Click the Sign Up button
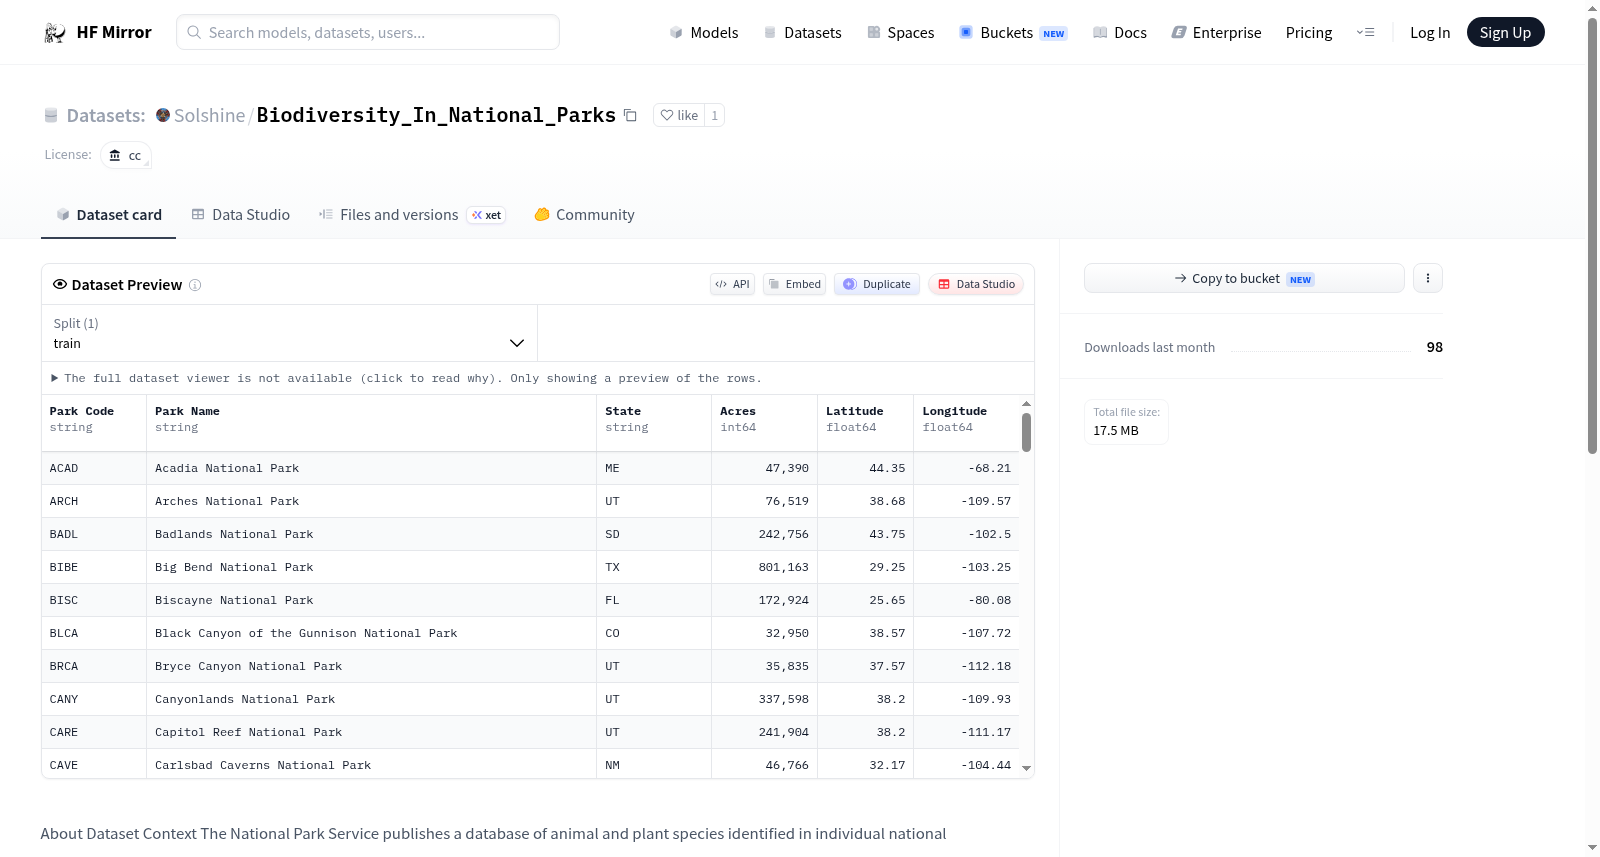The width and height of the screenshot is (1600, 857). point(1505,33)
